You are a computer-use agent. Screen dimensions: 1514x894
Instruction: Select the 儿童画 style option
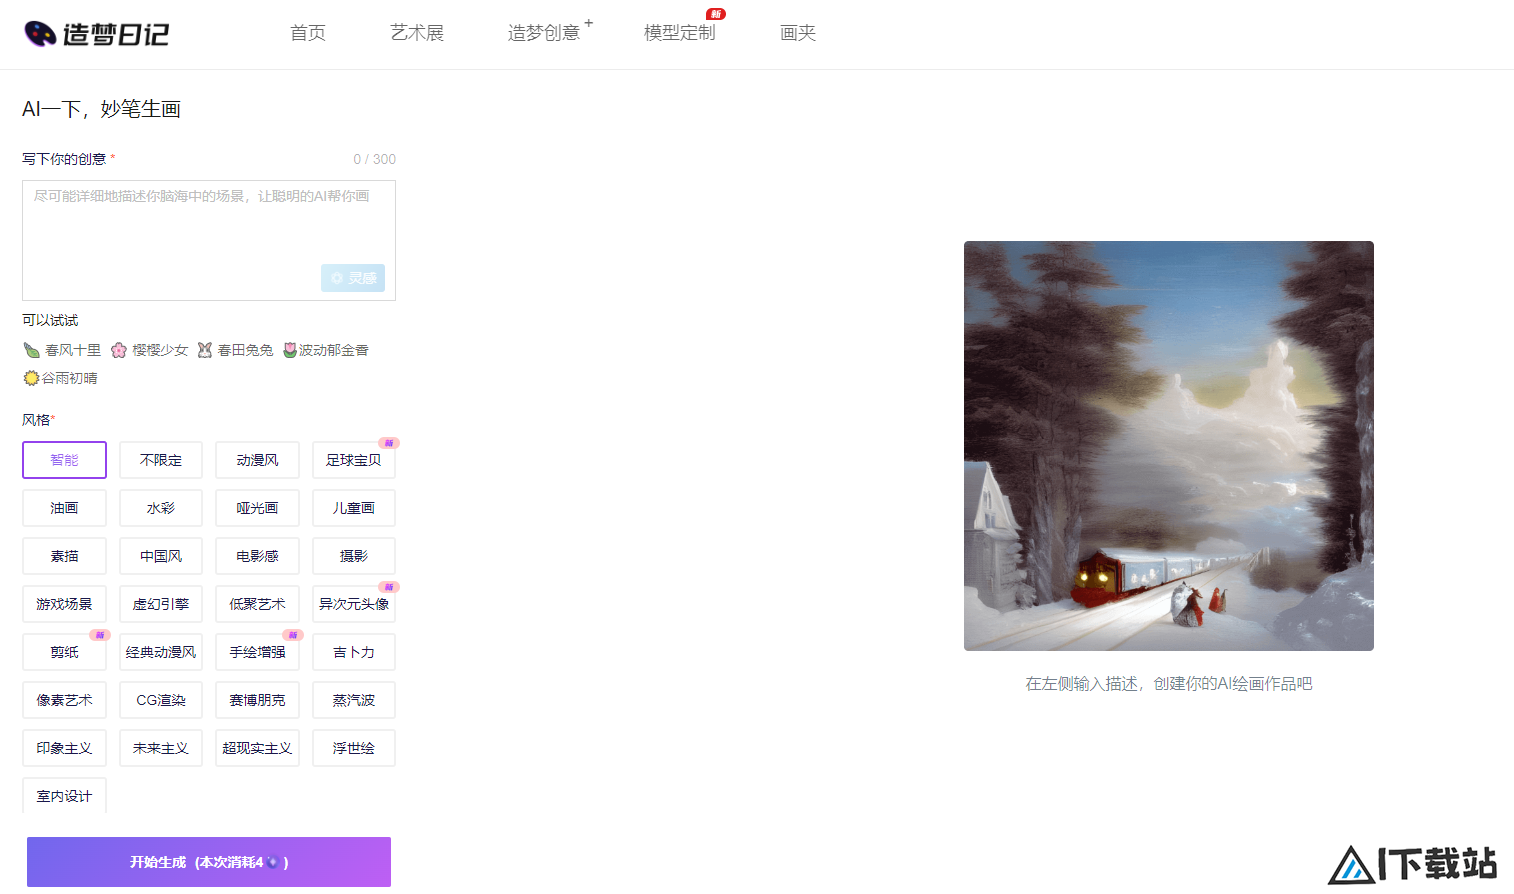354,508
